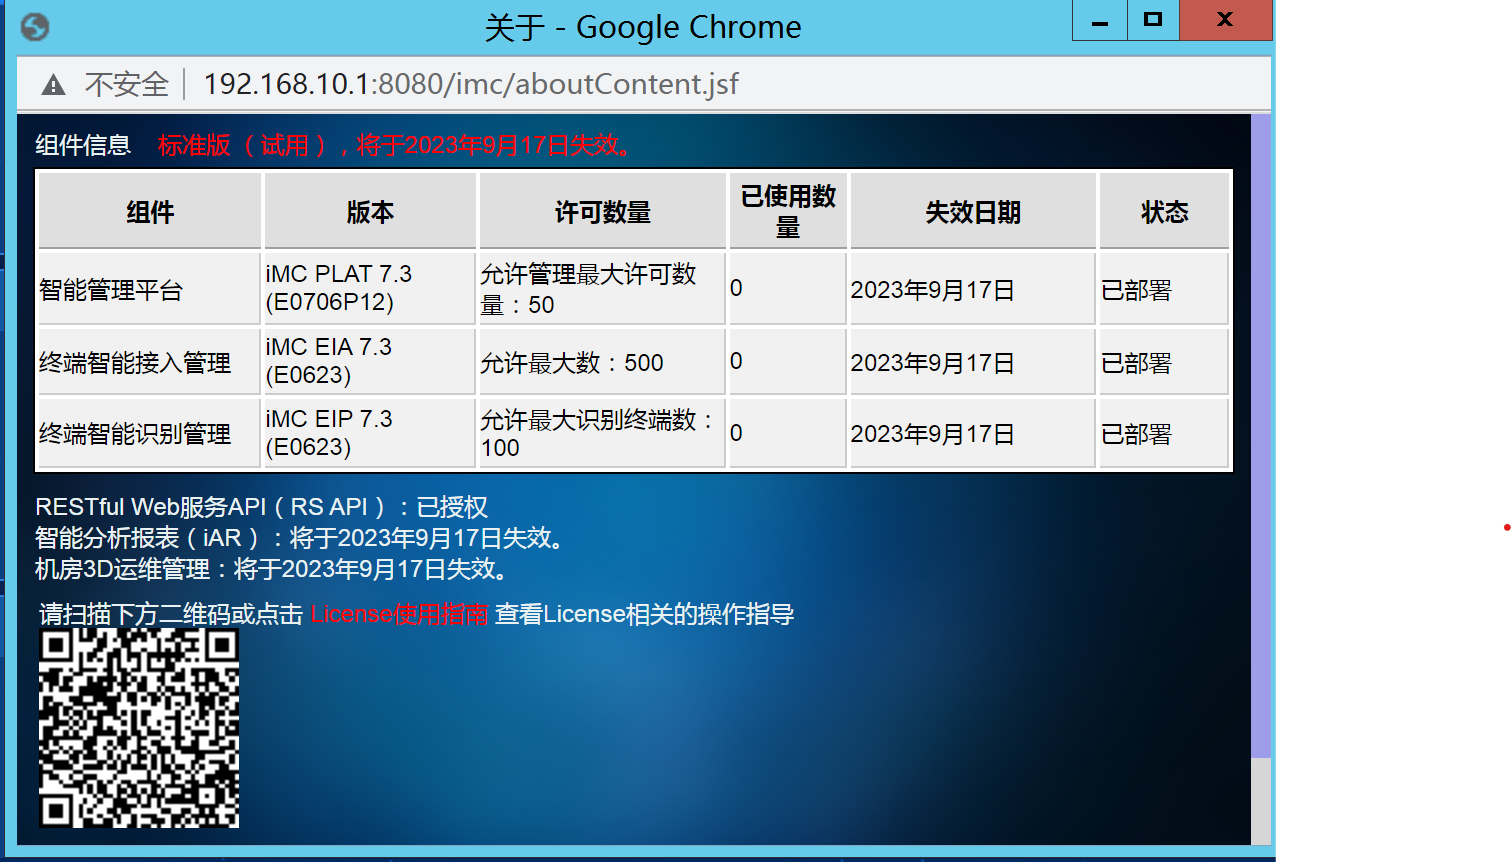Select the '智能管理平台' component cell
Viewport: 1512px width, 862px height.
[150, 289]
